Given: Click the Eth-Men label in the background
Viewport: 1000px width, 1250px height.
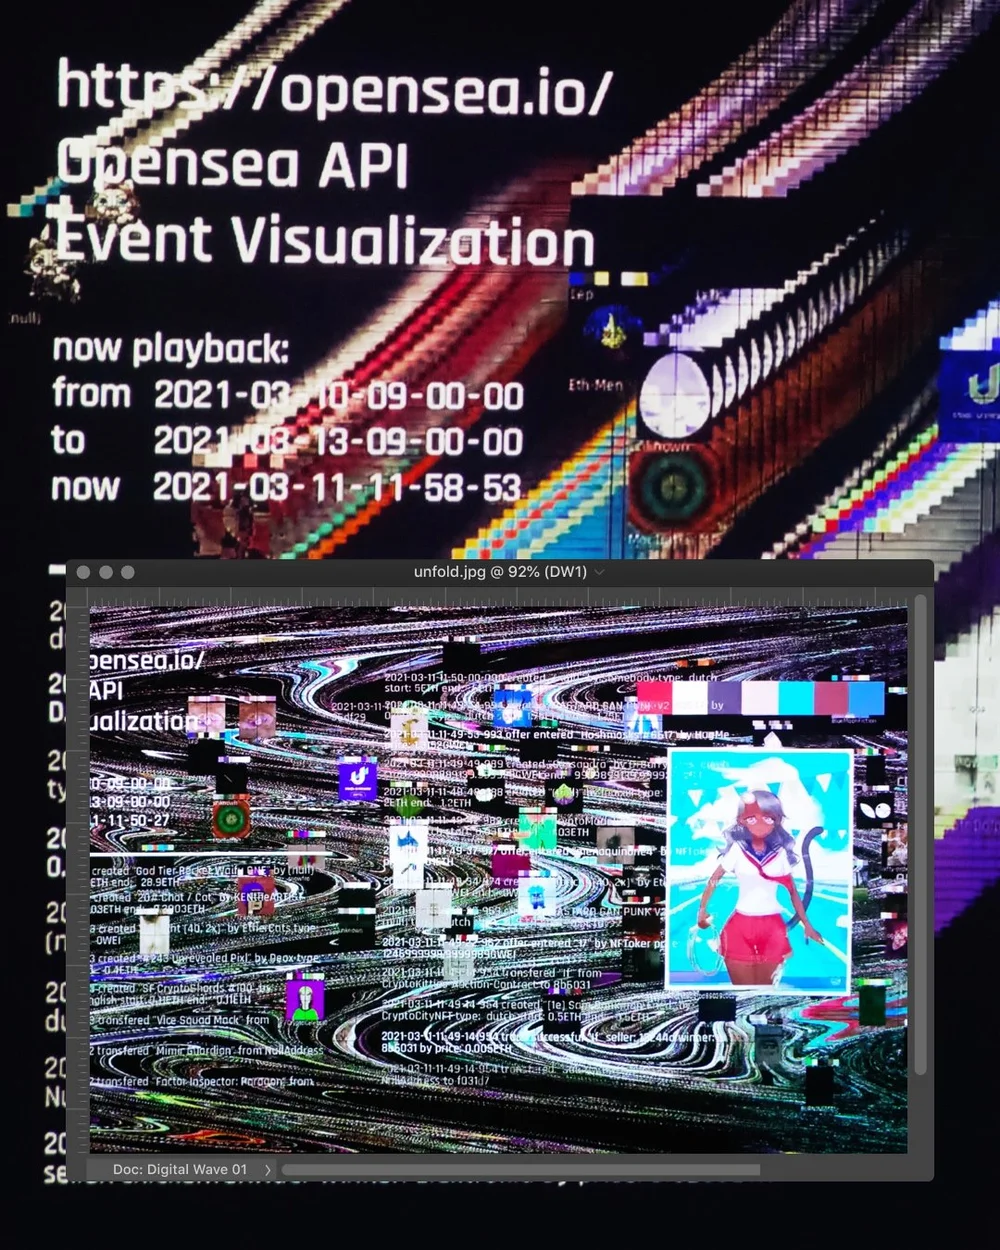Looking at the screenshot, I should [x=595, y=384].
